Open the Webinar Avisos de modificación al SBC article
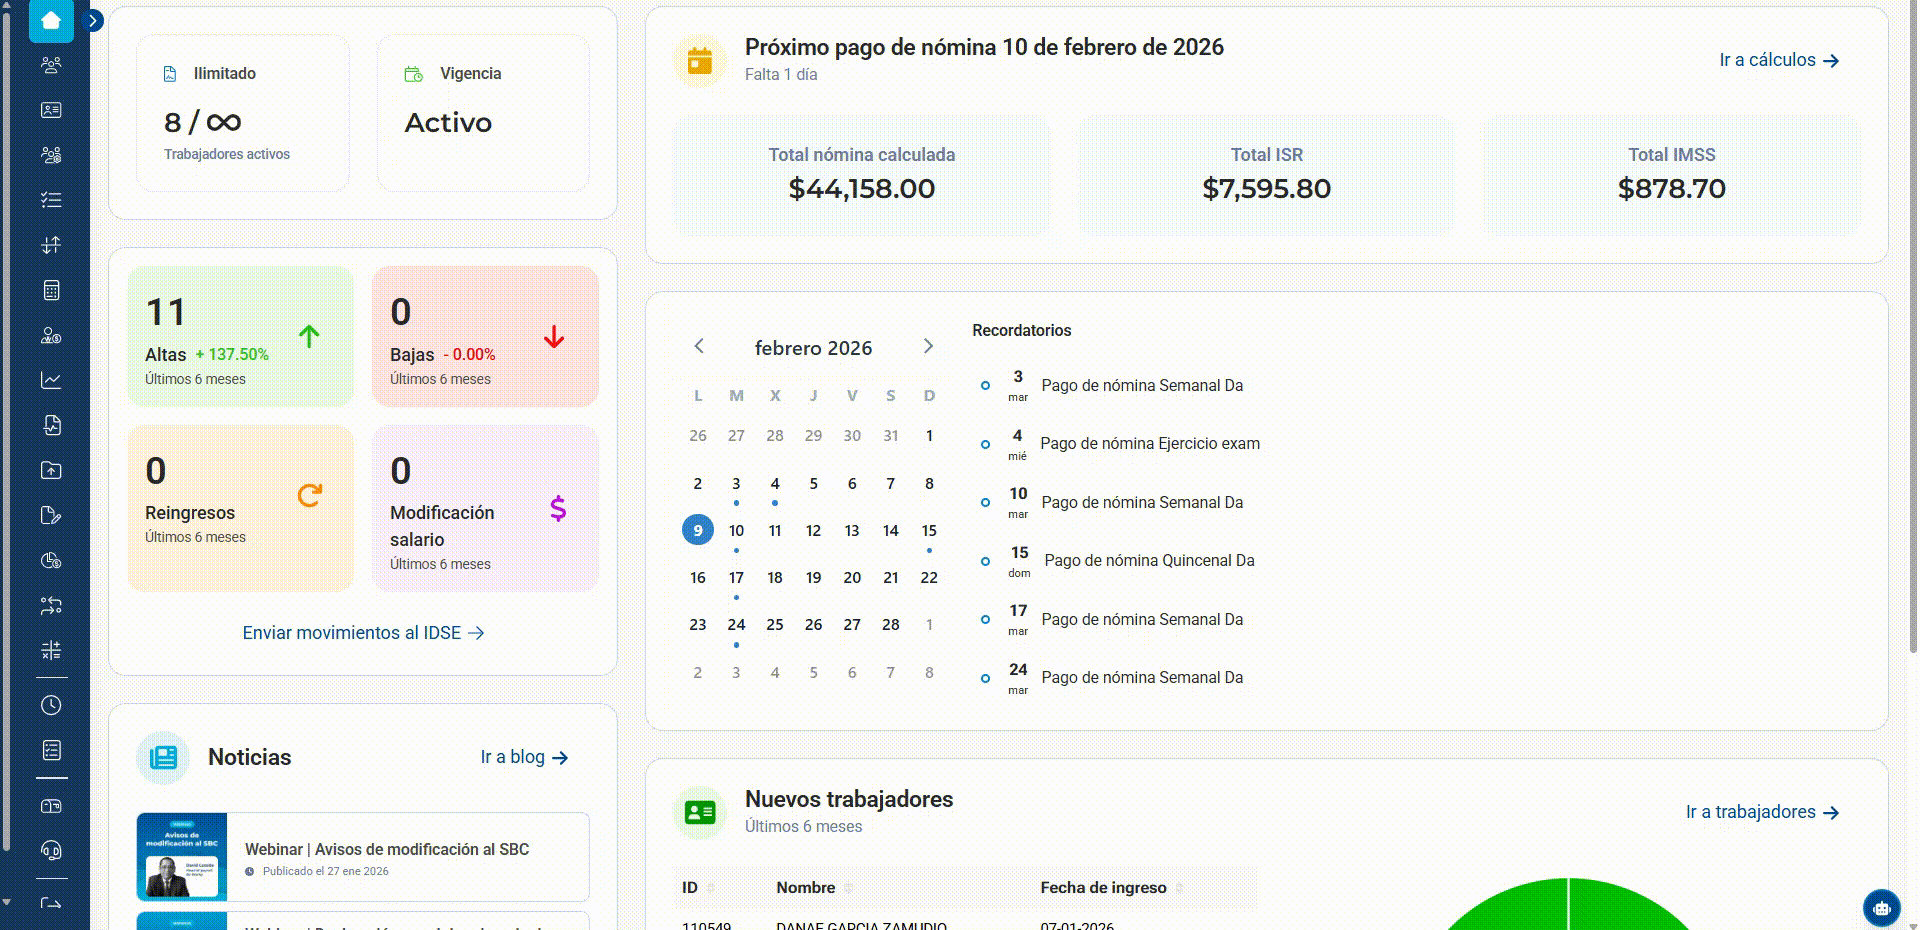Image resolution: width=1920 pixels, height=930 pixels. point(363,857)
